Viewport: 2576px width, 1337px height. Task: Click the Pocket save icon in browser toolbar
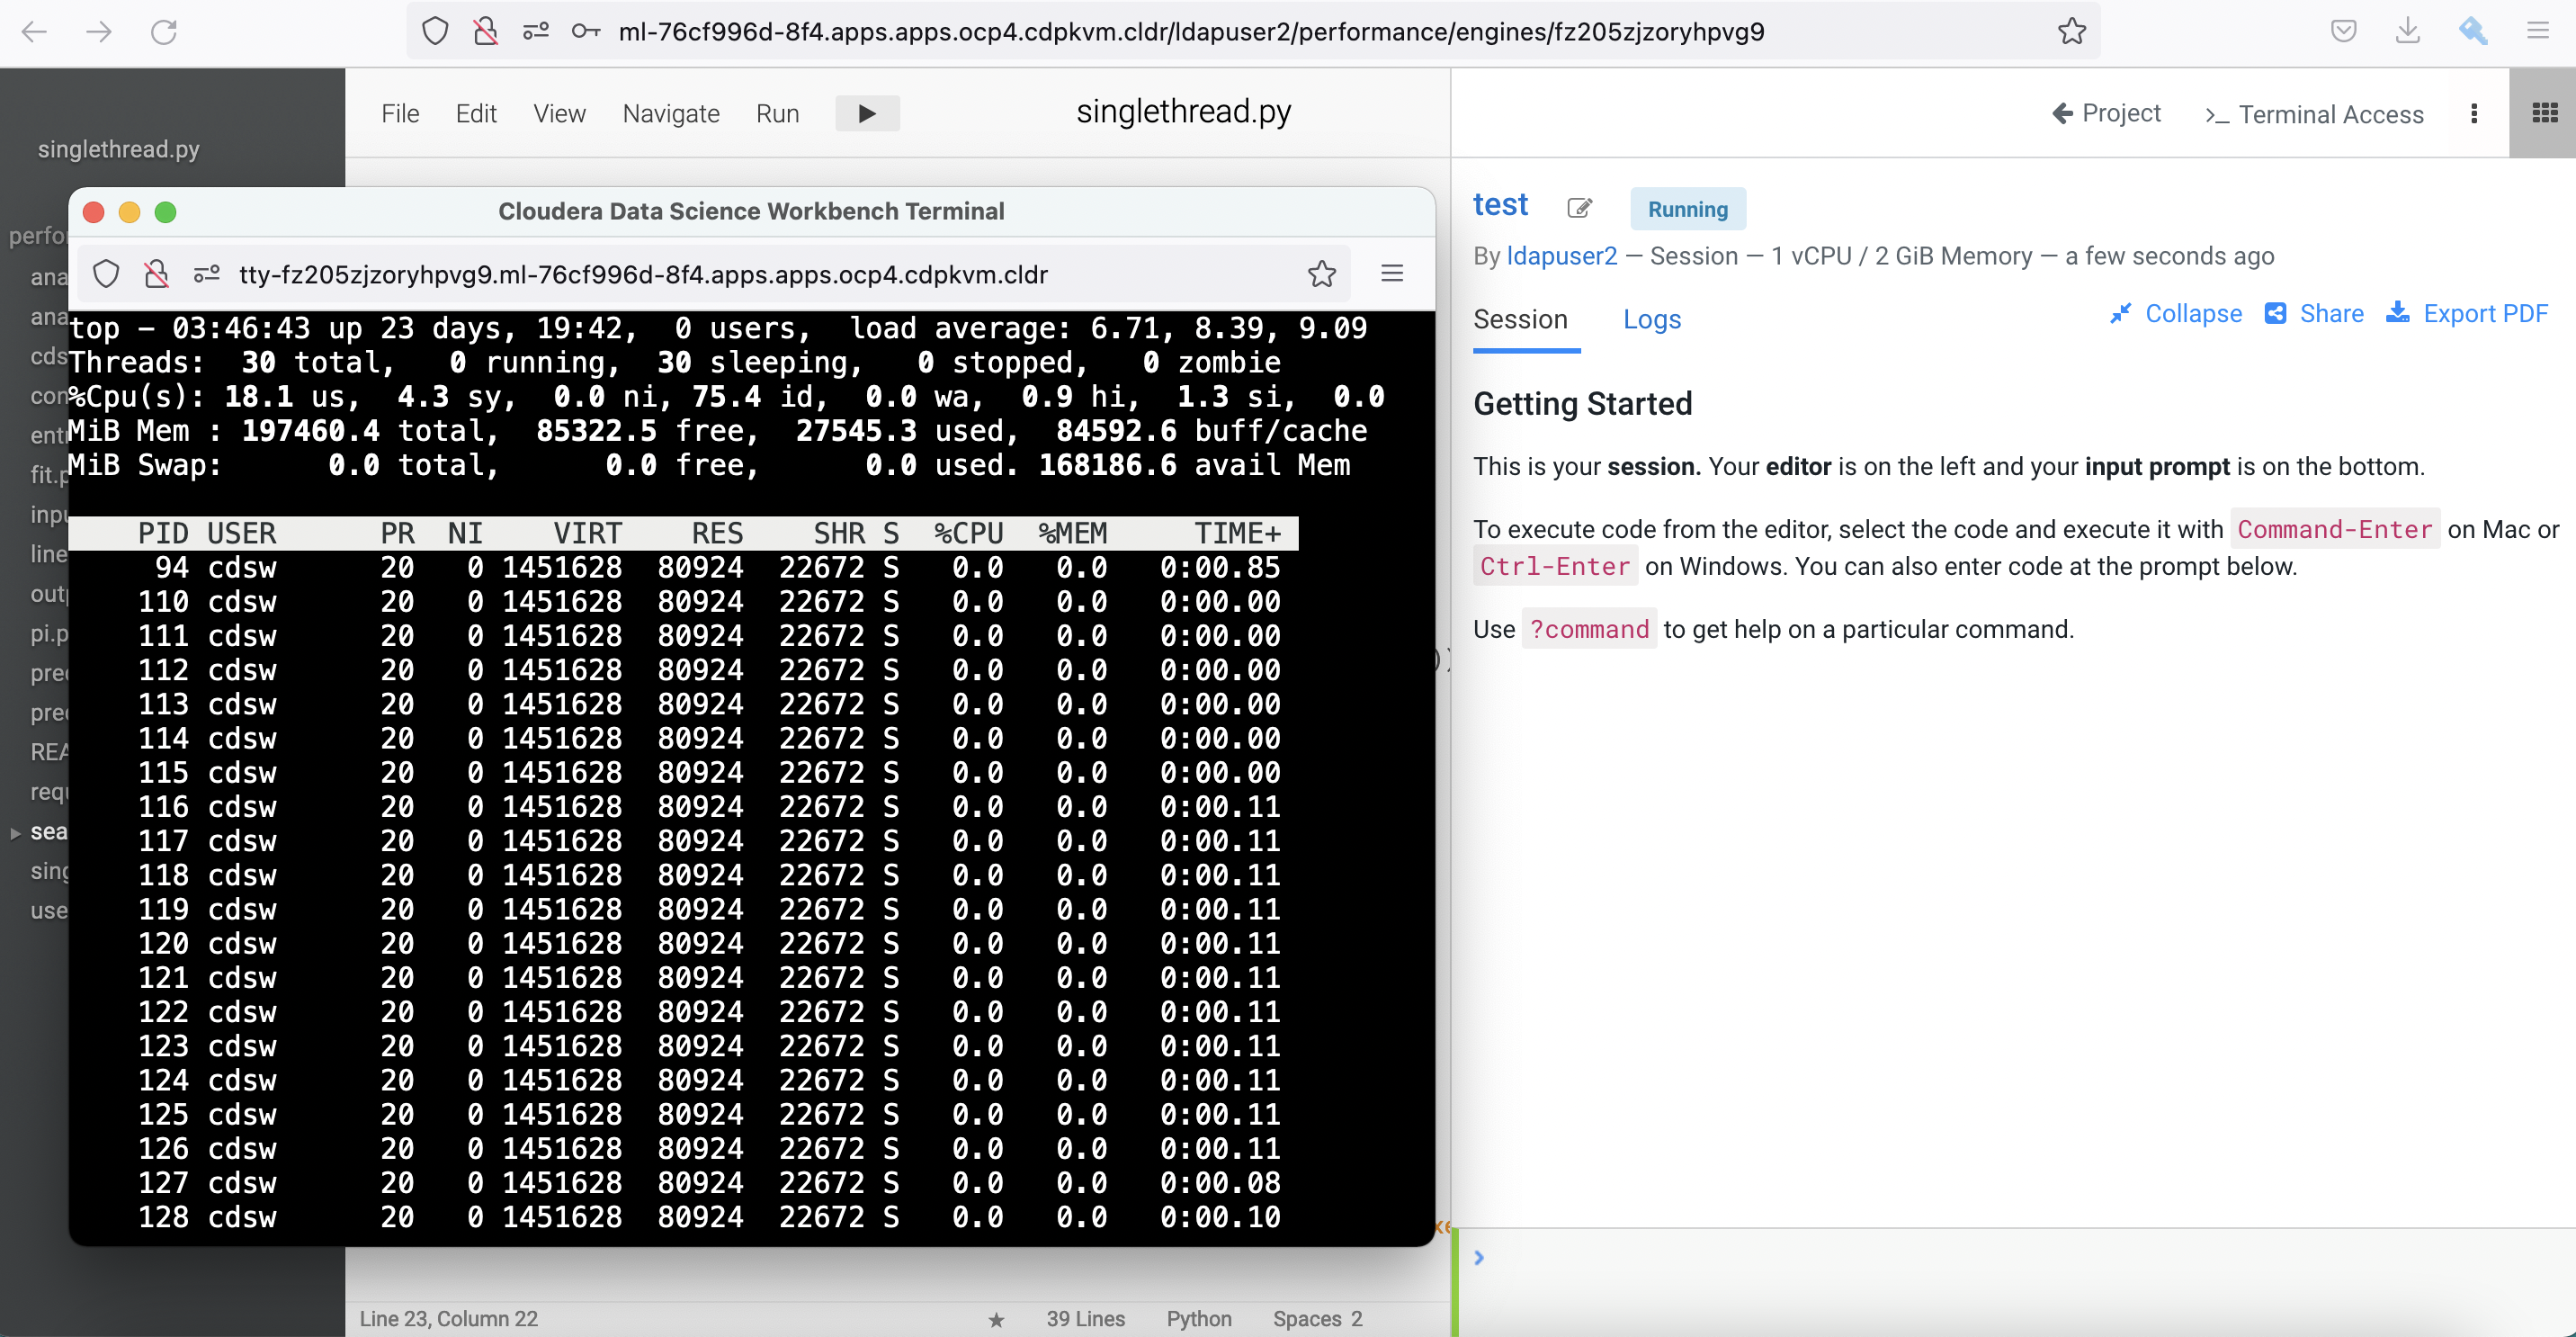(2343, 31)
